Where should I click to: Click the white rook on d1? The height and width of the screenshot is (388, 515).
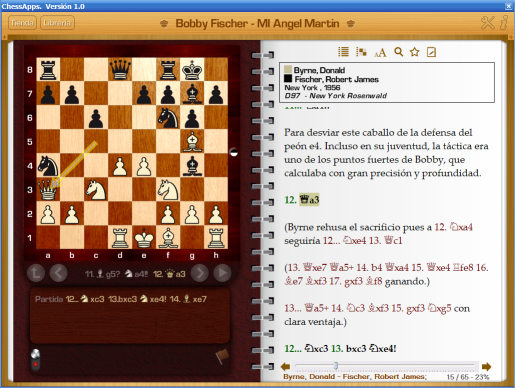coord(120,238)
